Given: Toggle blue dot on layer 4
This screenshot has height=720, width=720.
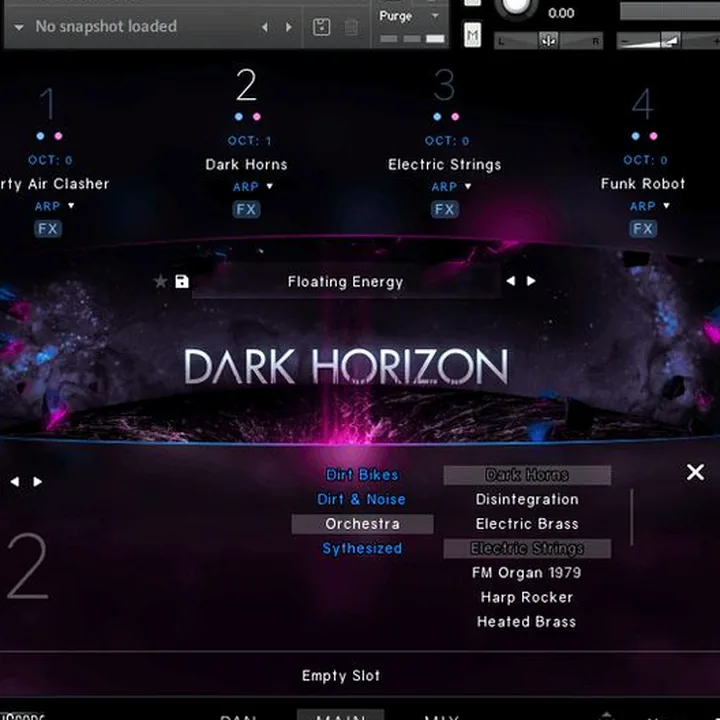Looking at the screenshot, I should tap(636, 136).
